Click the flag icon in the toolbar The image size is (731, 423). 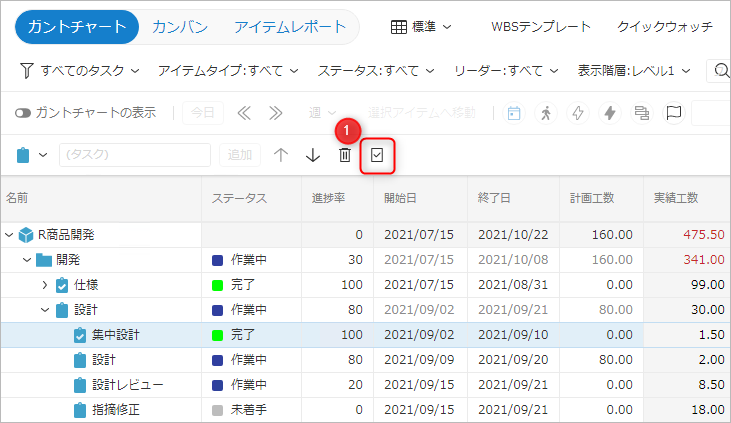click(674, 113)
